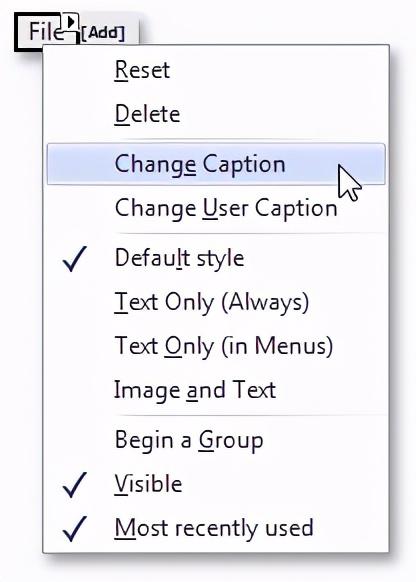Screen dimensions: 416x582
Task: Enable the Begin a Group option
Action: [x=216, y=440]
